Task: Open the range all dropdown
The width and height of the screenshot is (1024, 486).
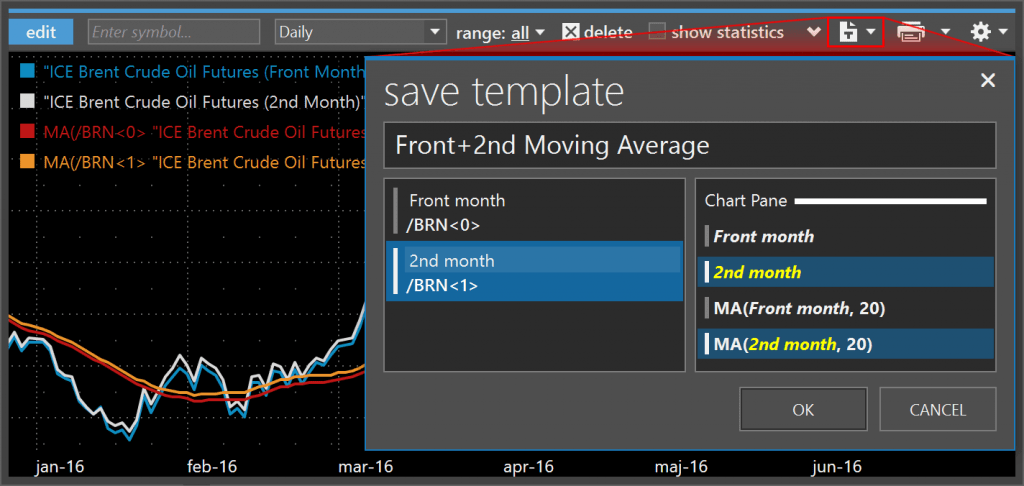Action: coord(529,32)
